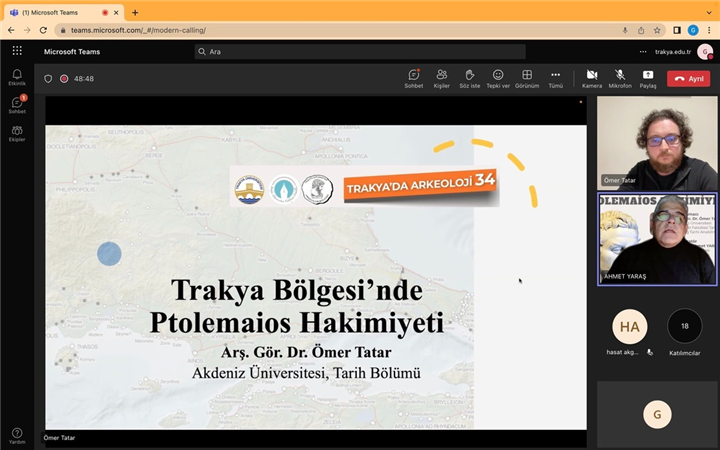This screenshot has width=720, height=450.
Task: Open Etkinlik activity feed in sidebar
Action: 17,77
